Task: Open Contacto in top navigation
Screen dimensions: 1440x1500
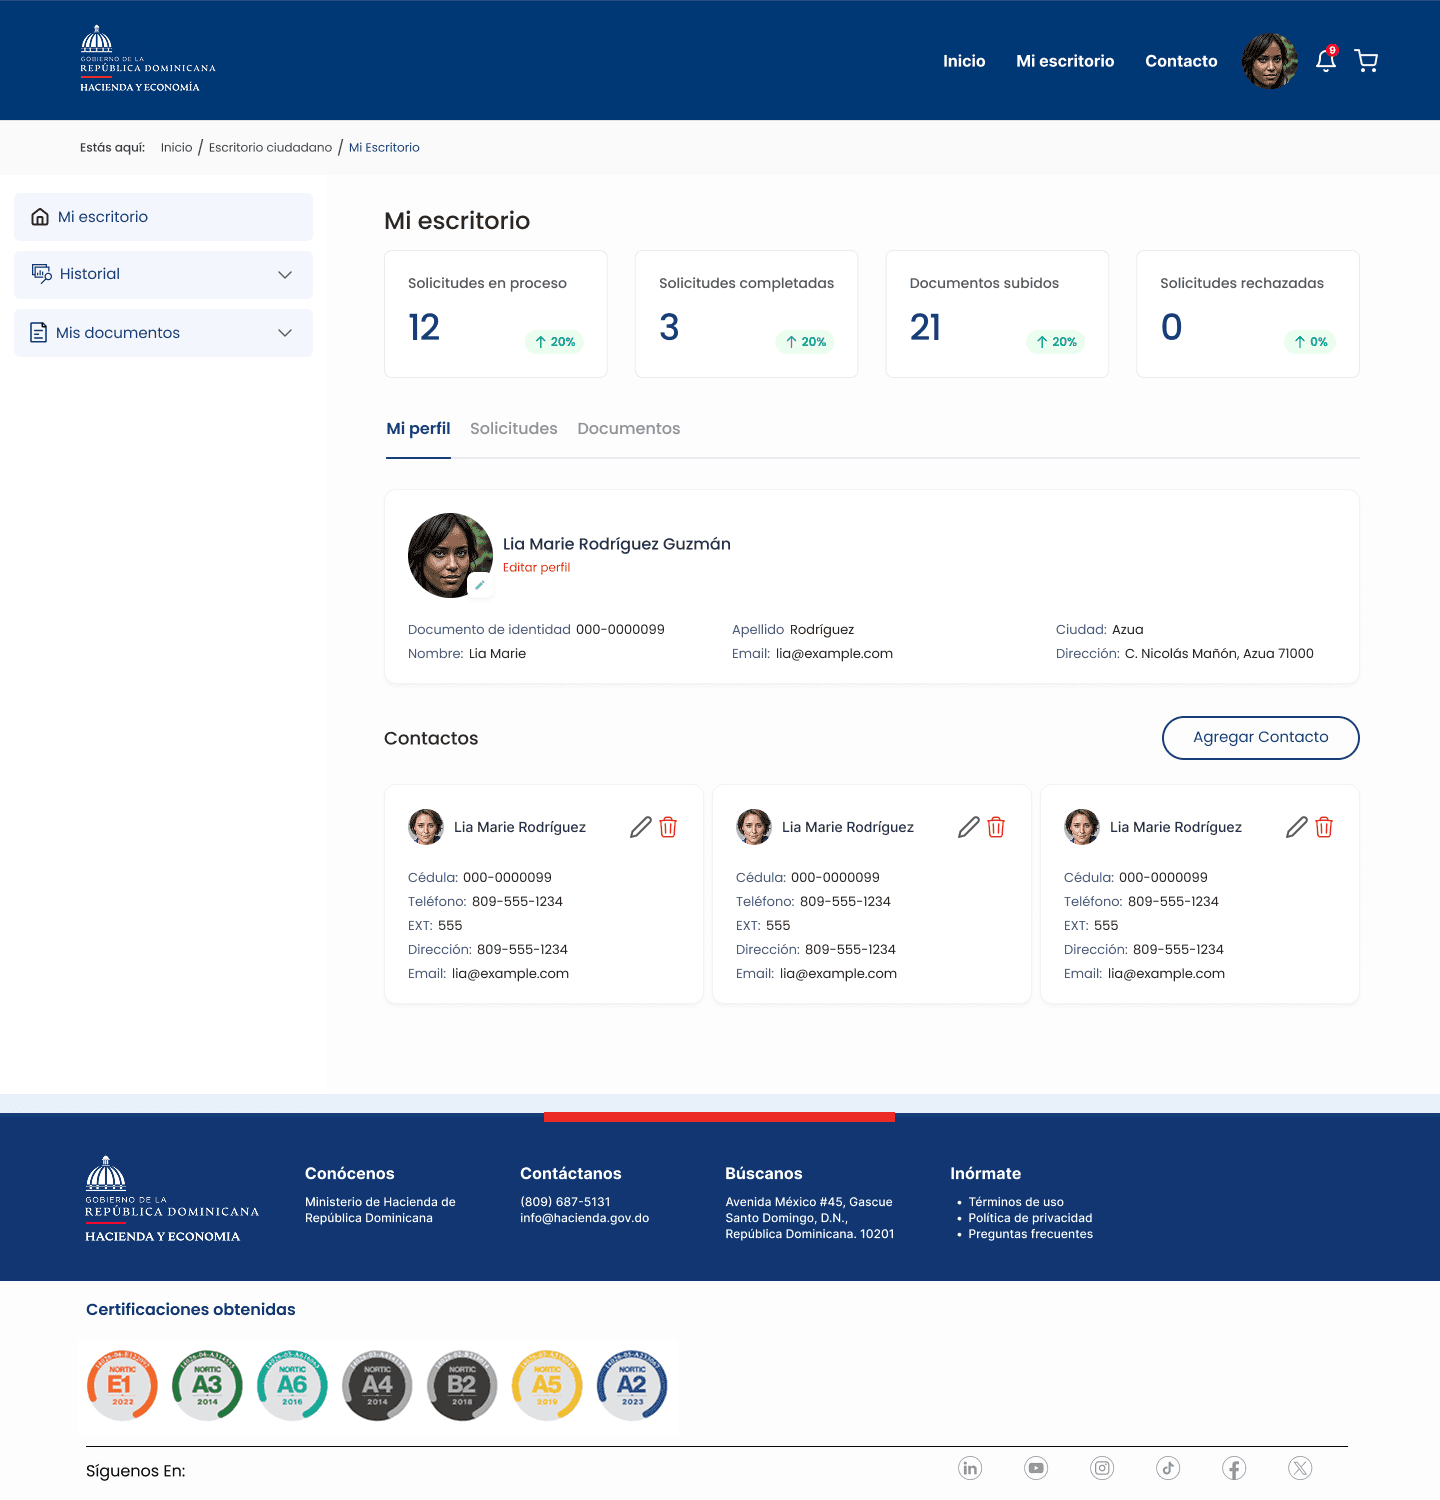Action: (1181, 61)
